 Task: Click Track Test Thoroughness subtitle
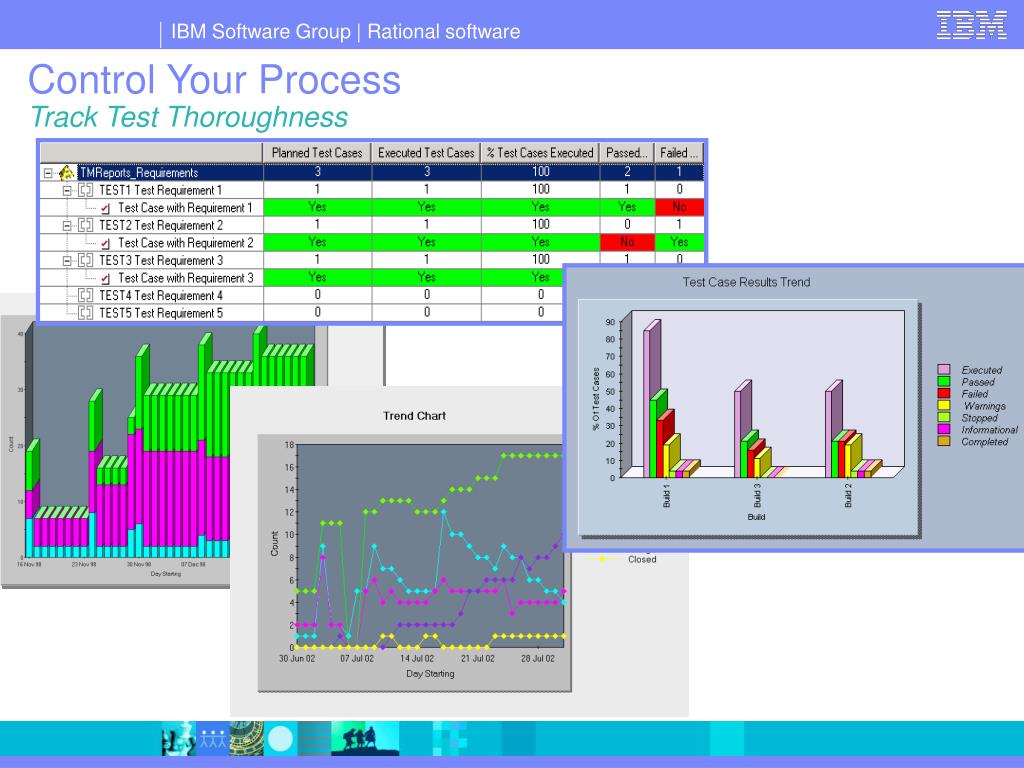(189, 118)
